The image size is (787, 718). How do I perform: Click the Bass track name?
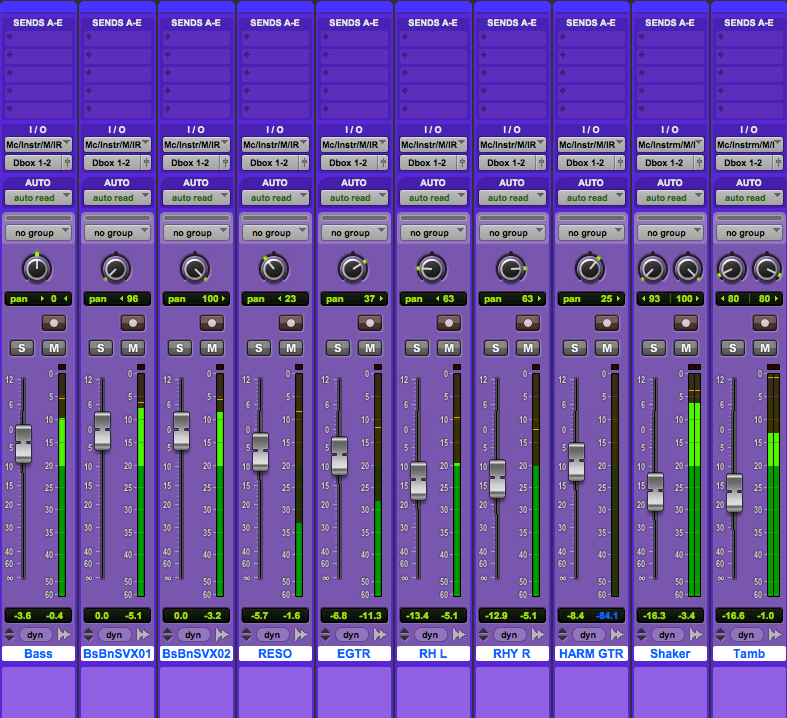click(38, 654)
